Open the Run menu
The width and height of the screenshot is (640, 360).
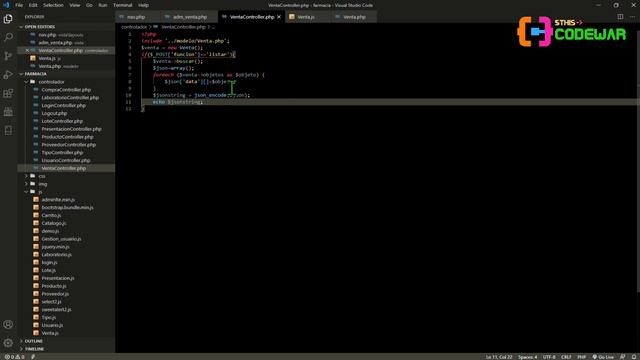click(102, 5)
